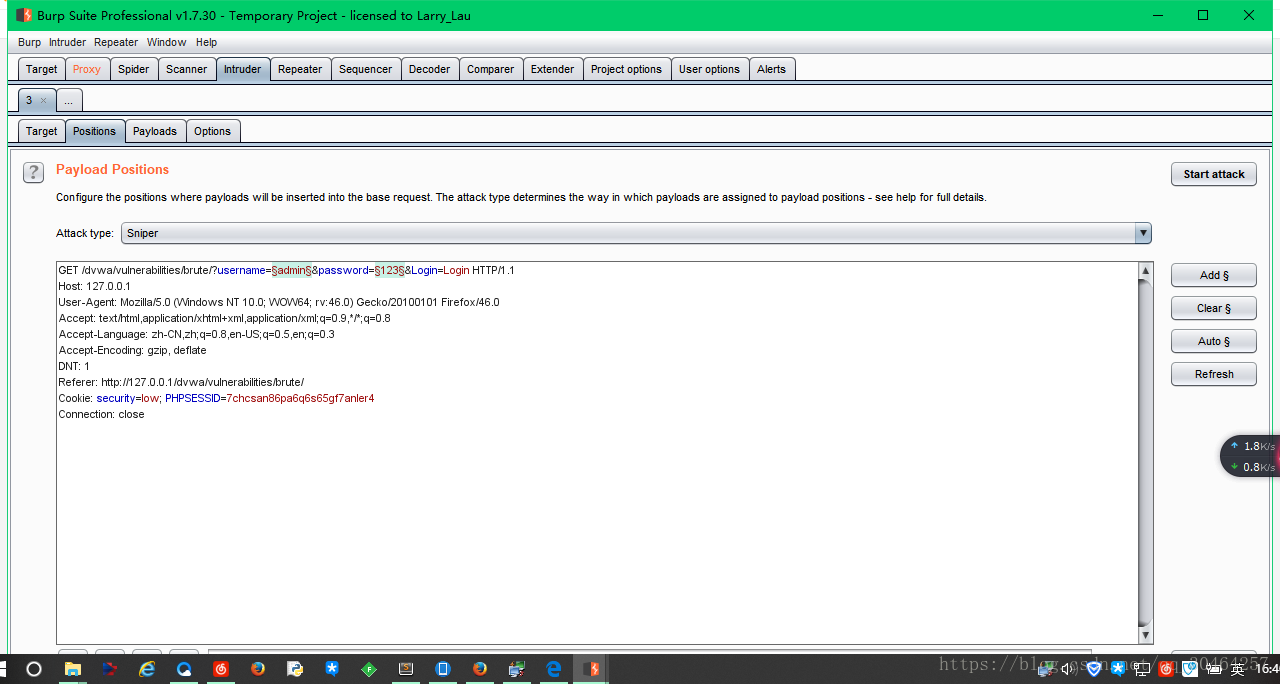Click the 'Host: 127.0.0.1' header line
Viewport: 1280px width, 684px height.
[x=94, y=286]
